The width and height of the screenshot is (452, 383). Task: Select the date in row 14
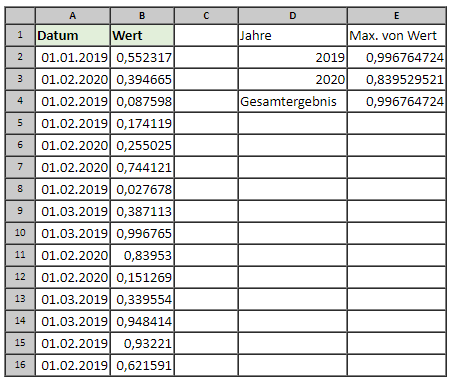[x=73, y=321]
